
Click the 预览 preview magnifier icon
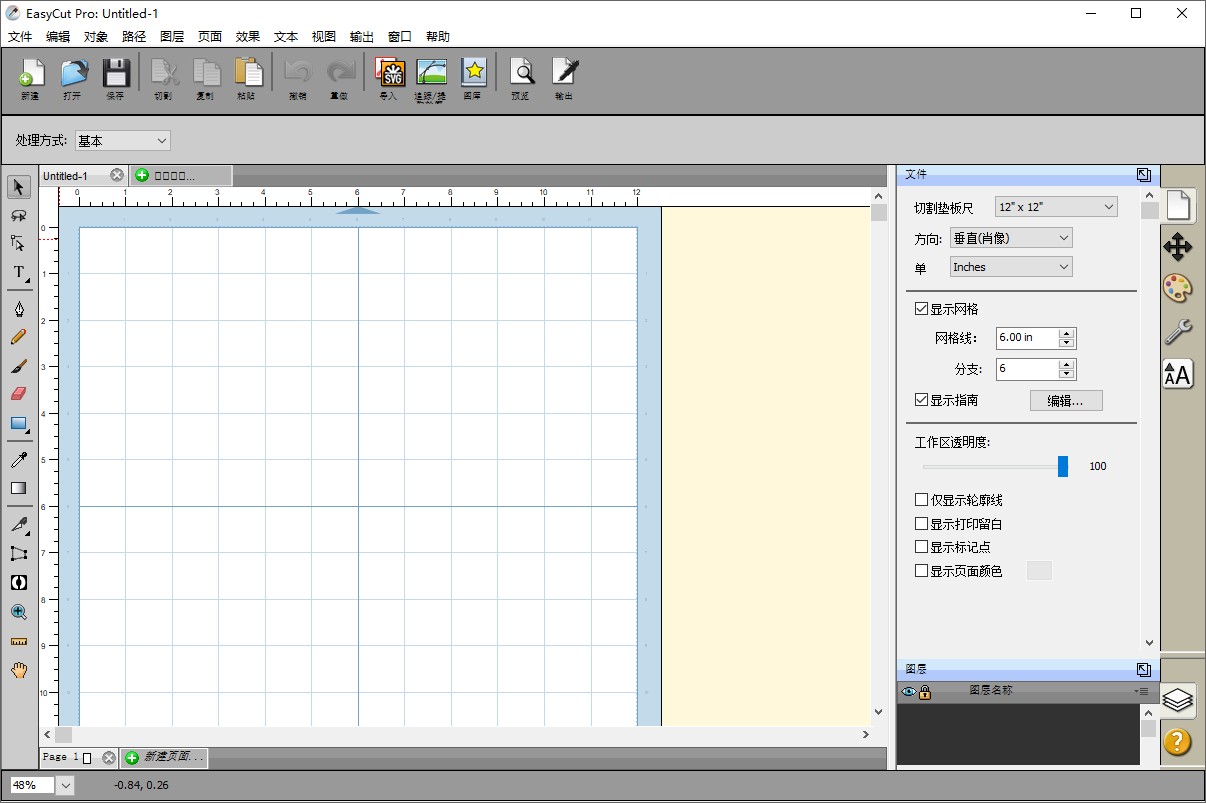pyautogui.click(x=521, y=74)
